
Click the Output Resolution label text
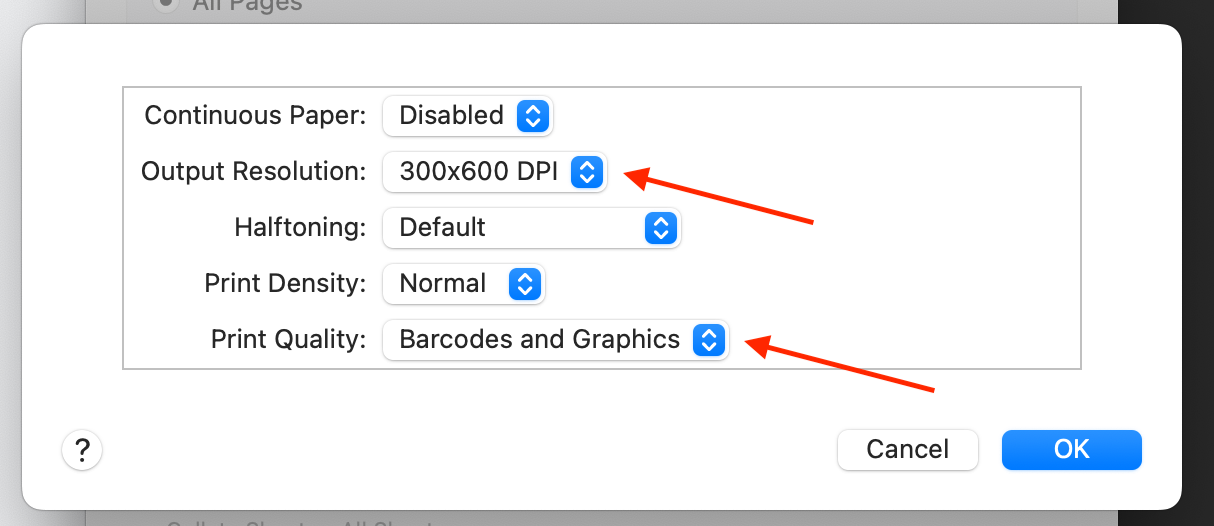[254, 172]
